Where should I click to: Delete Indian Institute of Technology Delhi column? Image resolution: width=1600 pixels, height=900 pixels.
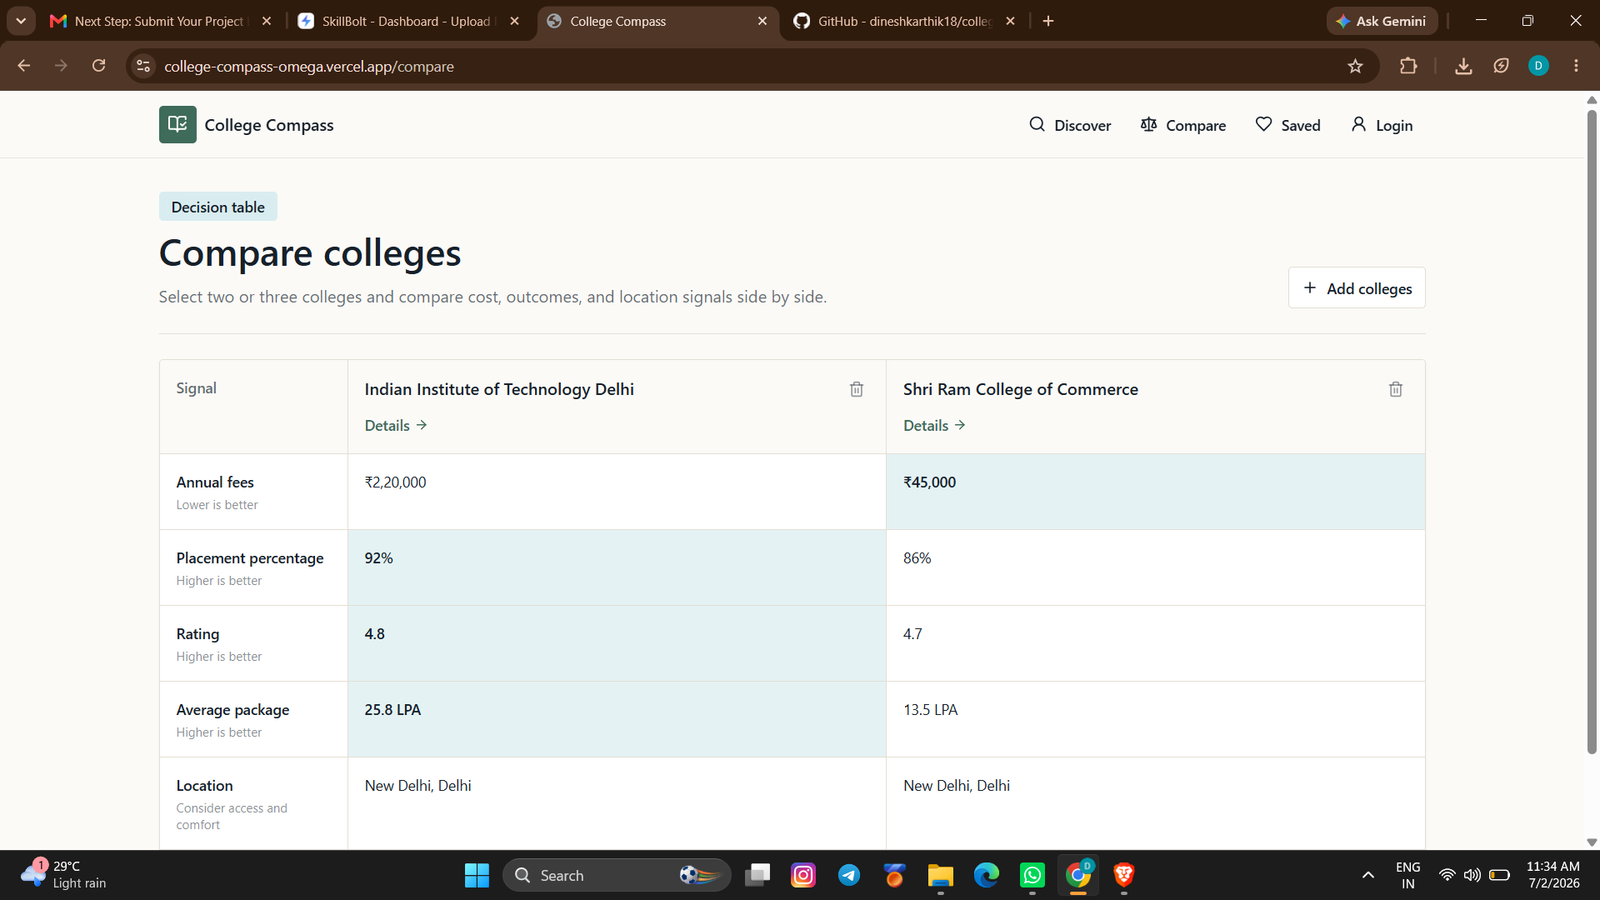857,389
